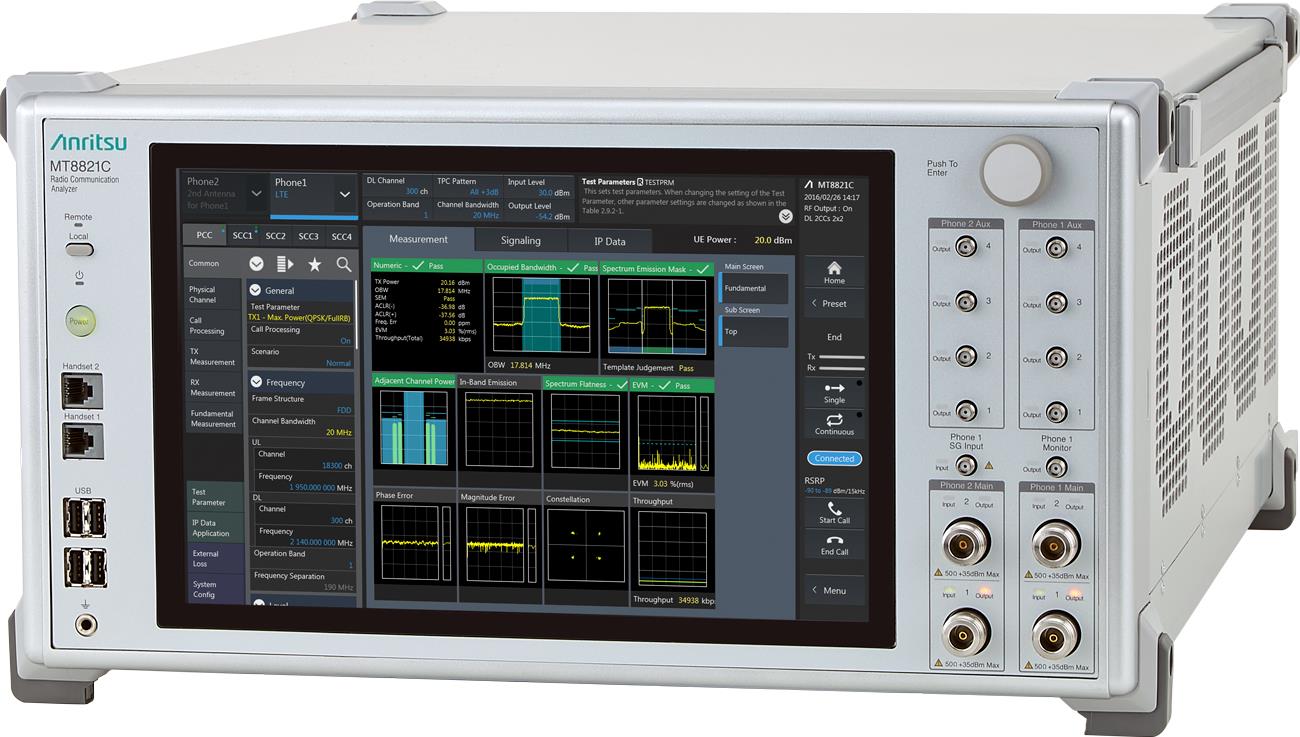This screenshot has height=737, width=1300.
Task: Open the Occupied Bandwidth graph thumbnail
Action: click(x=540, y=312)
